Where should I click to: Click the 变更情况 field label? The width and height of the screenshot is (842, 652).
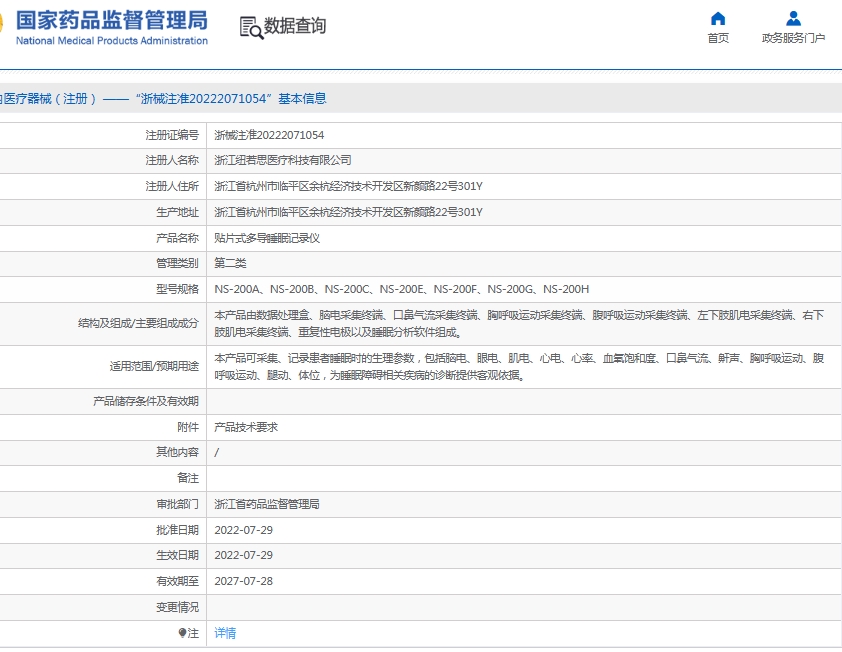[177, 607]
